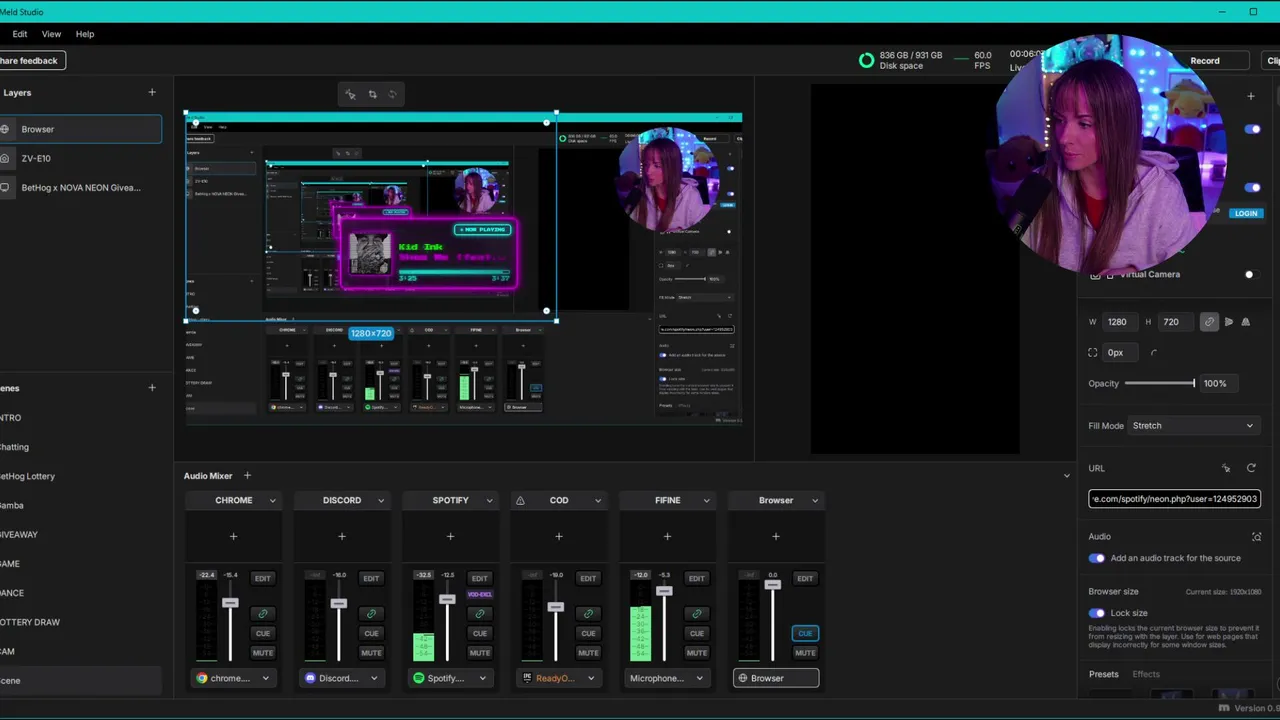The image size is (1280, 720).
Task: Add an effect to the SPOTIFY track
Action: [450, 536]
